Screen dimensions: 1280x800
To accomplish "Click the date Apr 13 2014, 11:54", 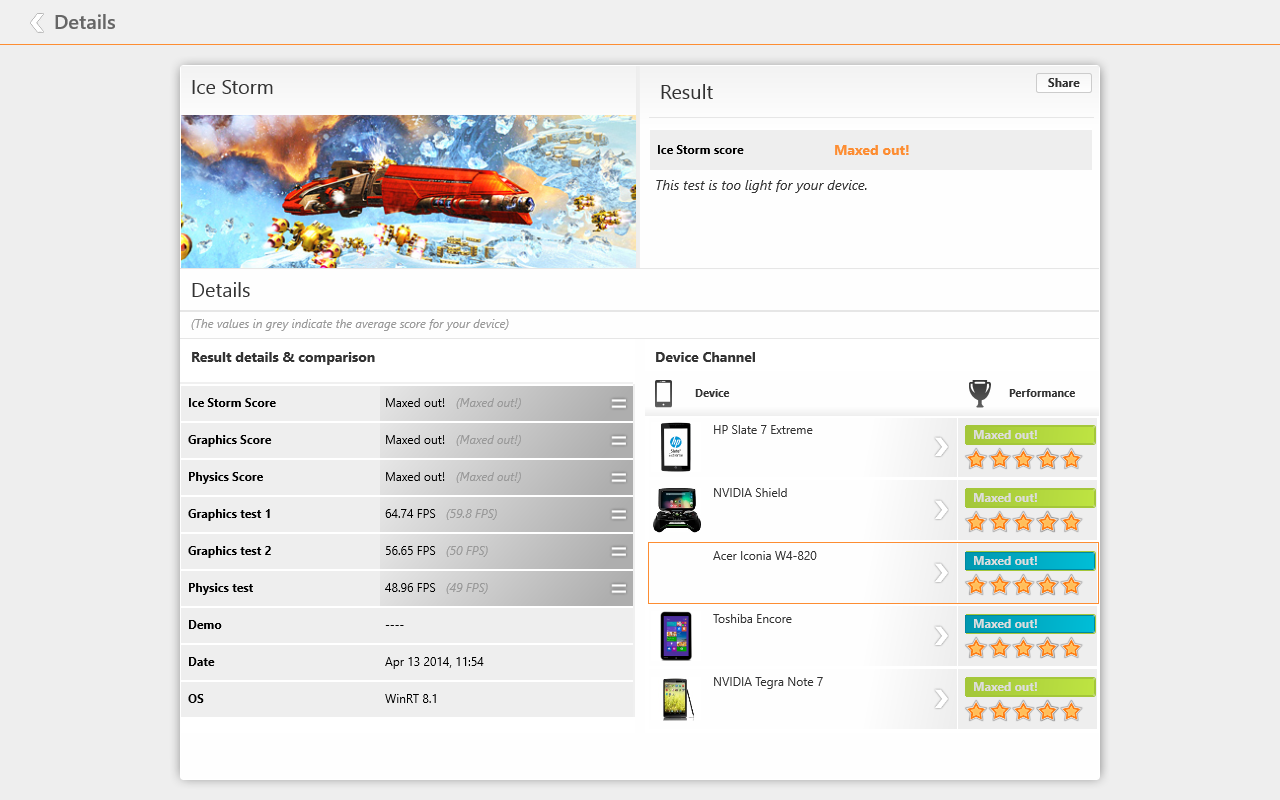I will click(x=434, y=662).
